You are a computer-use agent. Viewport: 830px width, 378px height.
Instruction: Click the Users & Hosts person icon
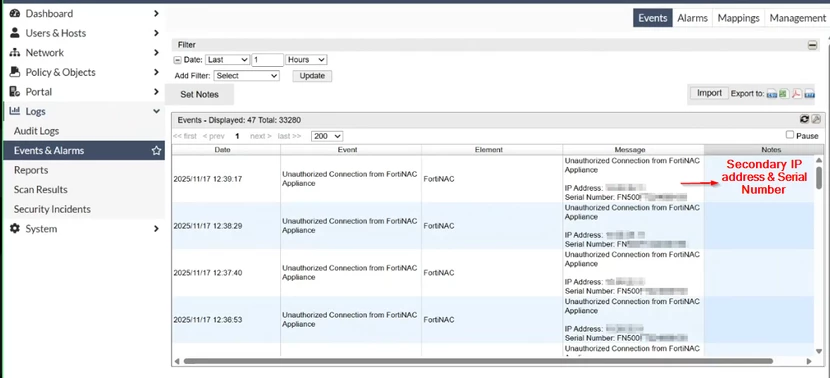pos(15,33)
